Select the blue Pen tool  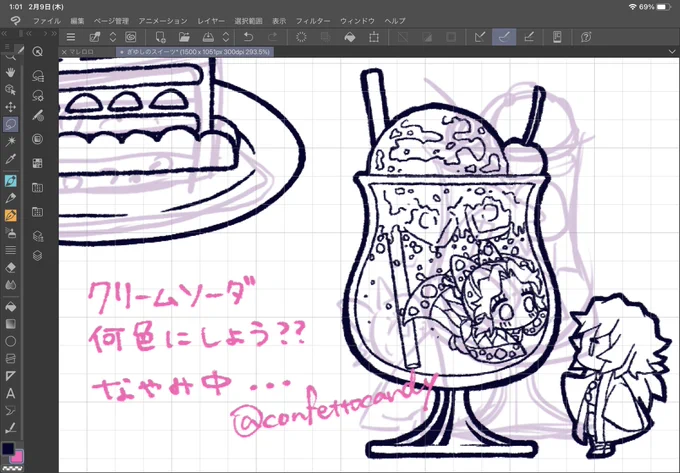coord(10,180)
